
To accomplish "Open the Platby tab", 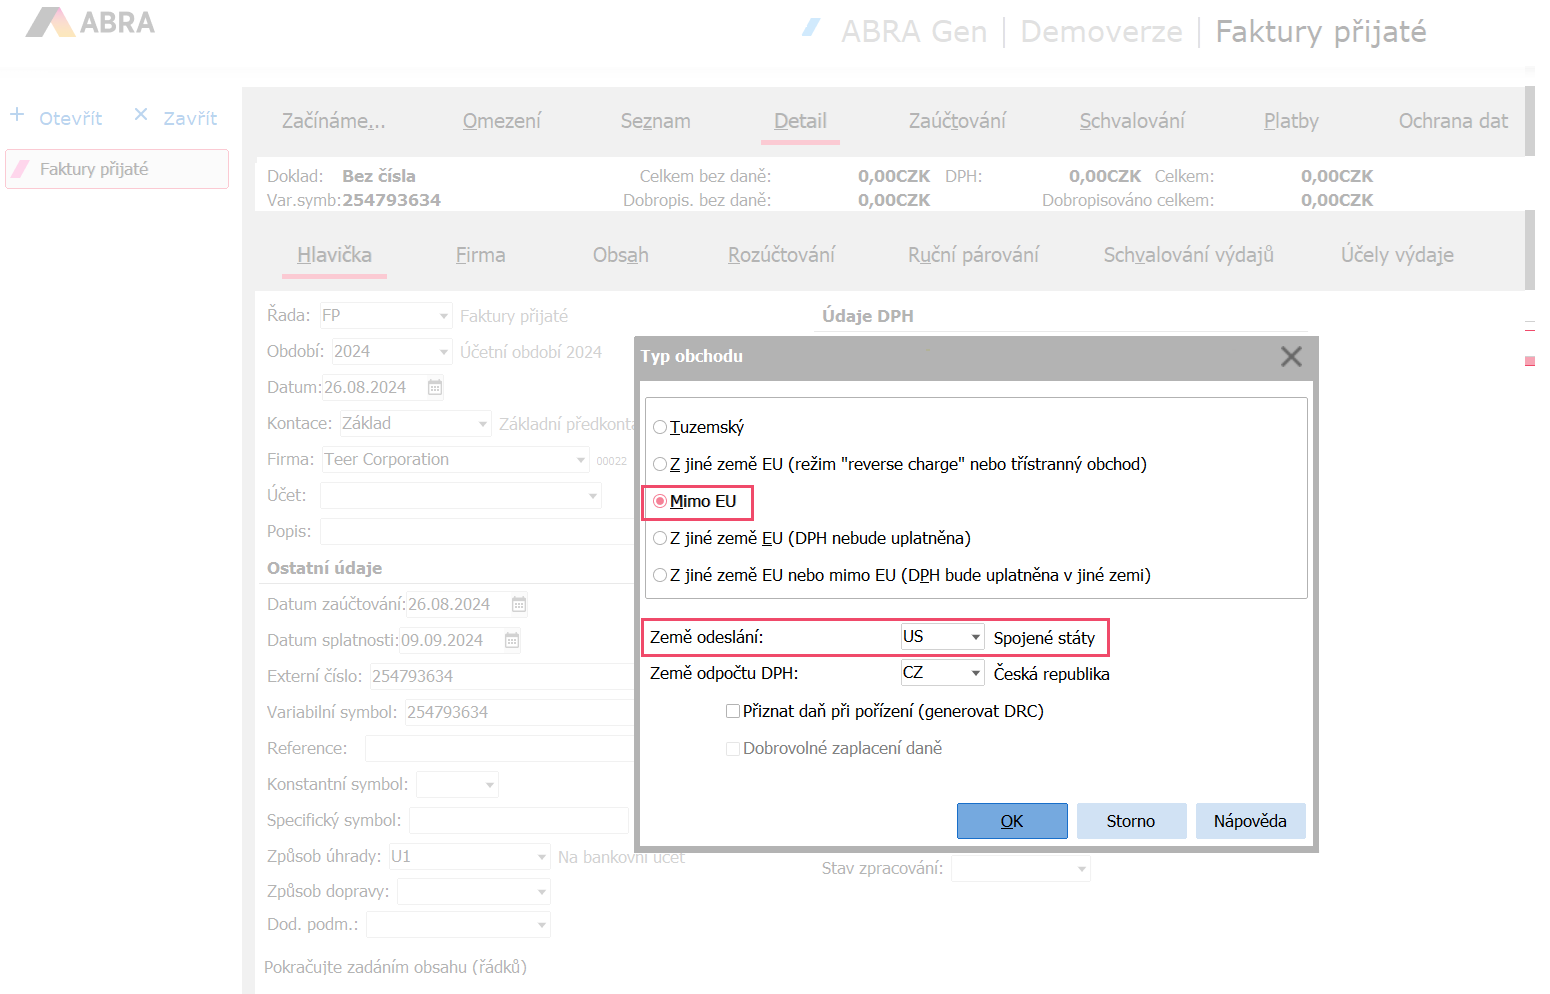I will pos(1291,121).
